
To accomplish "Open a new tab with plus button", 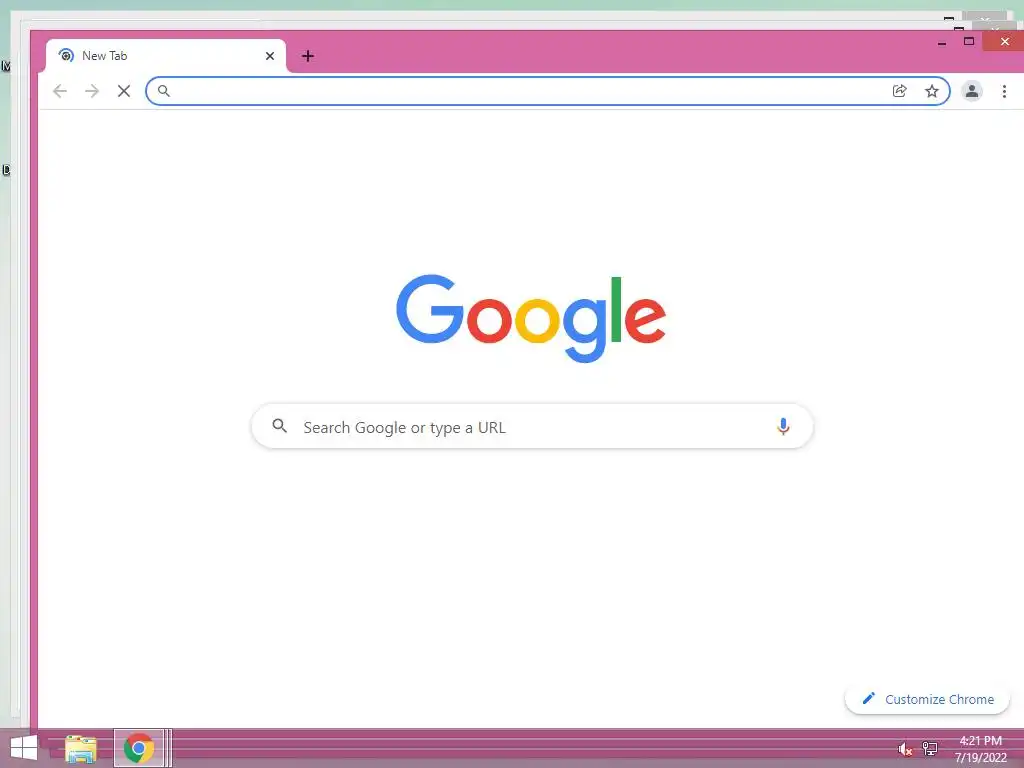I will point(308,56).
